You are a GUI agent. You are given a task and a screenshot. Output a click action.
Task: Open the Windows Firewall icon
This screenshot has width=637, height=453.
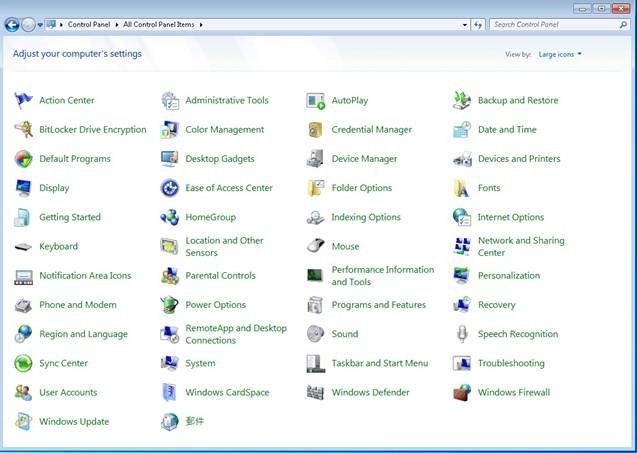point(462,392)
